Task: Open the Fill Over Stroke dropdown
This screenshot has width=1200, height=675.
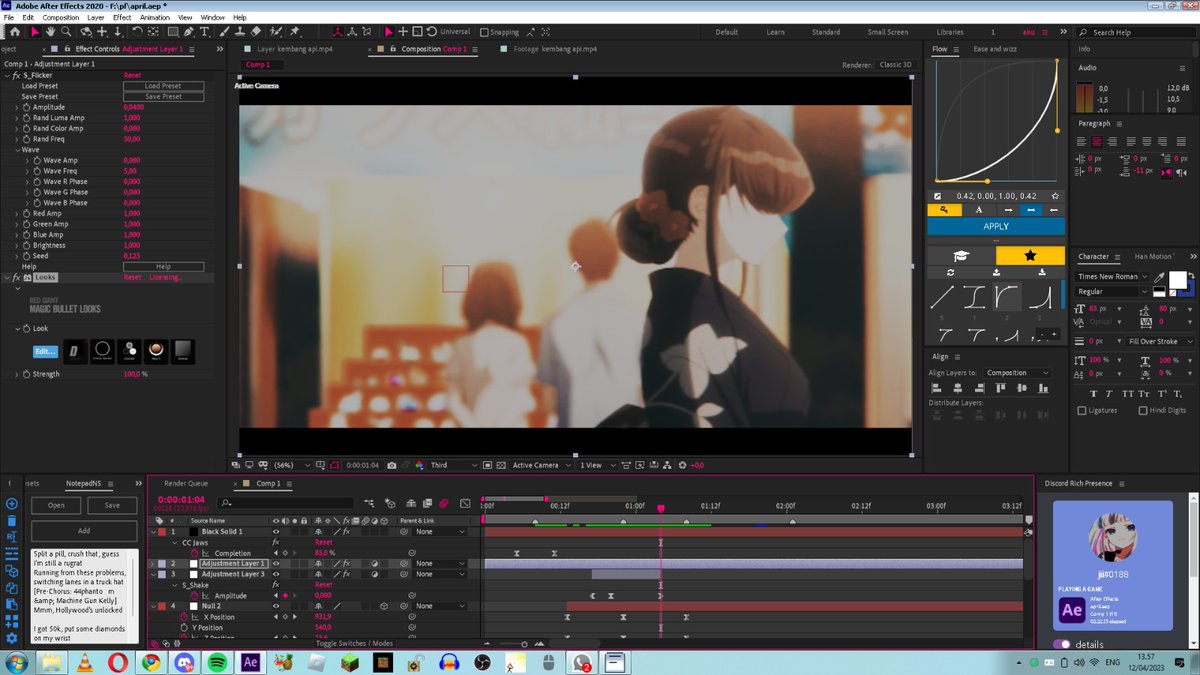Action: pyautogui.click(x=1160, y=342)
